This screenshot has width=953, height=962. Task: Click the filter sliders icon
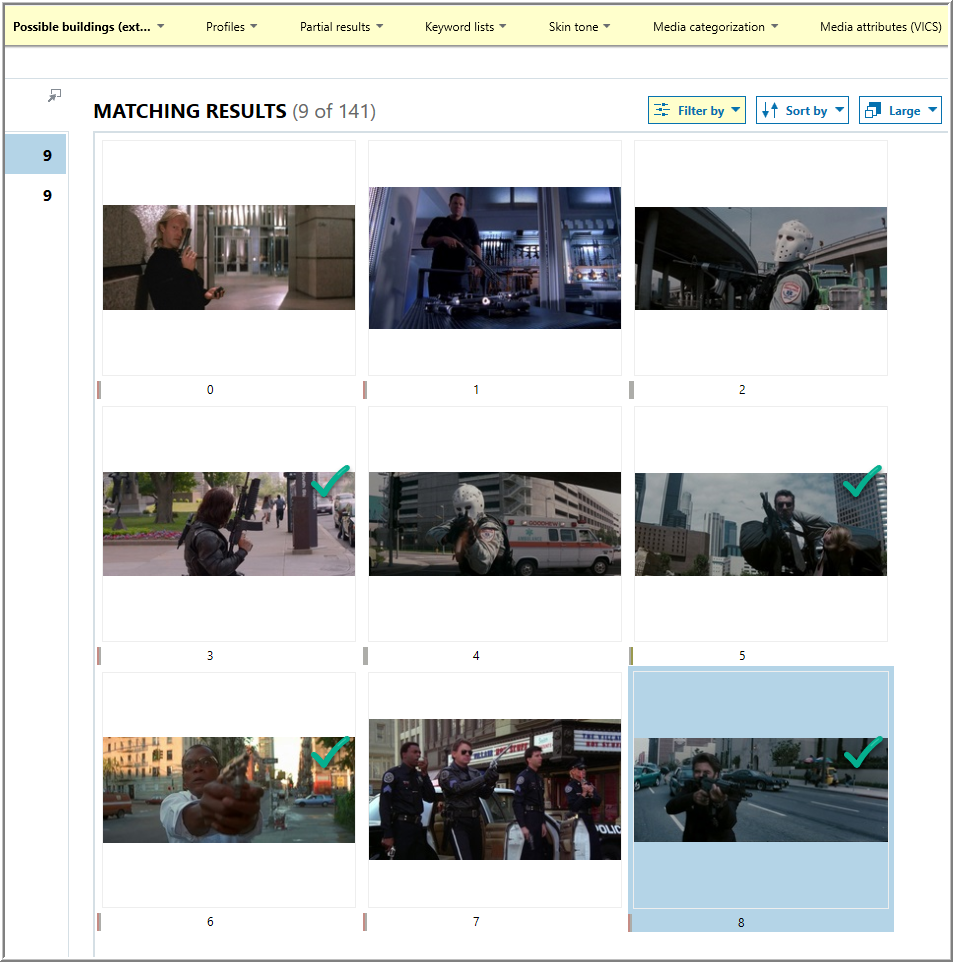(x=661, y=111)
